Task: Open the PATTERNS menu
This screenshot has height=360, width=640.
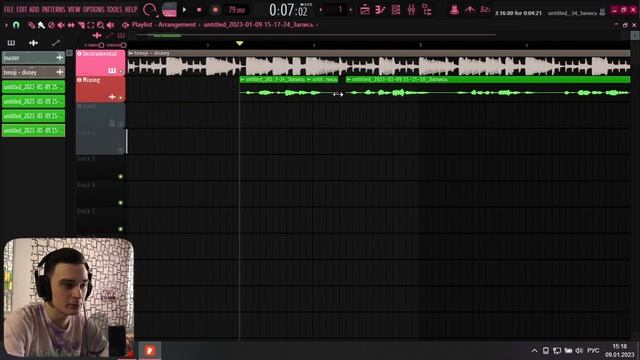Action: point(53,9)
